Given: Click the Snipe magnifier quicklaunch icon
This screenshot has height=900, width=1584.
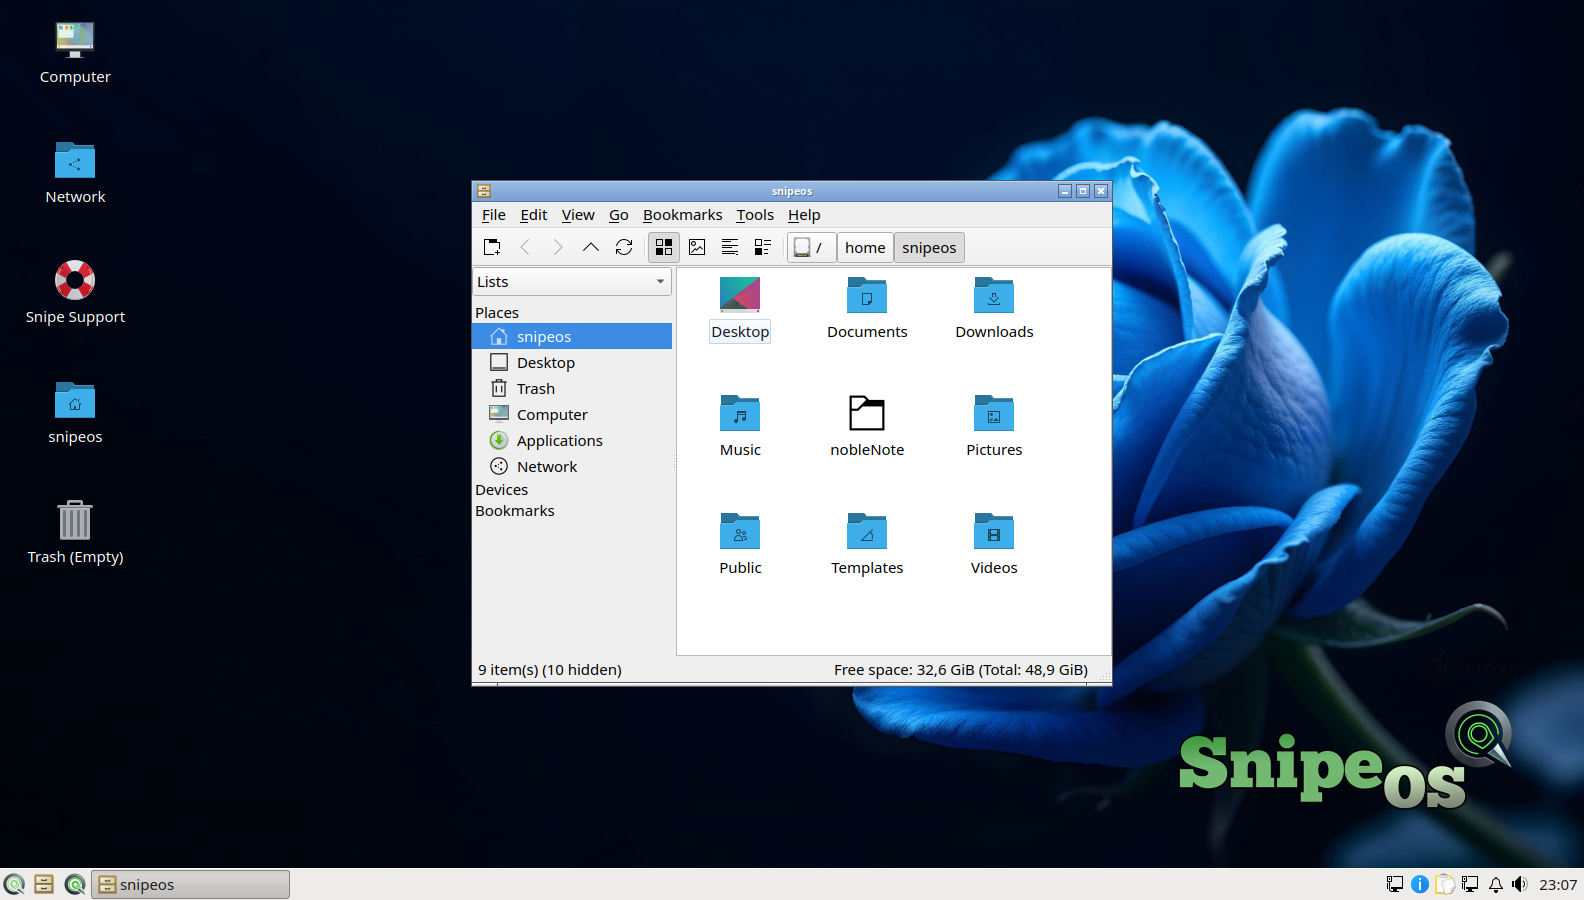Looking at the screenshot, I should [x=75, y=884].
